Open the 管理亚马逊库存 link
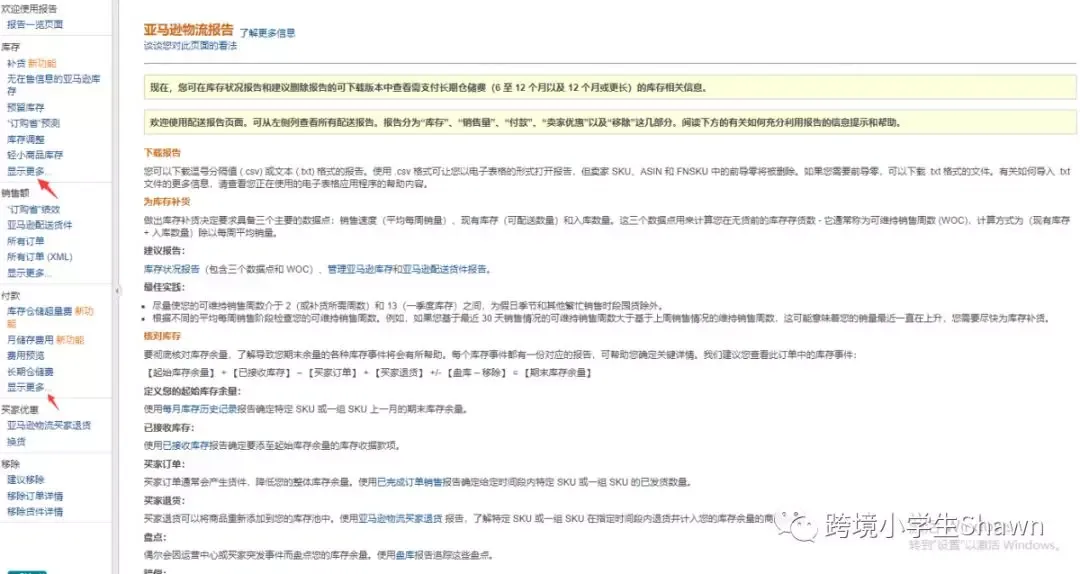The image size is (1080, 574). click(360, 269)
